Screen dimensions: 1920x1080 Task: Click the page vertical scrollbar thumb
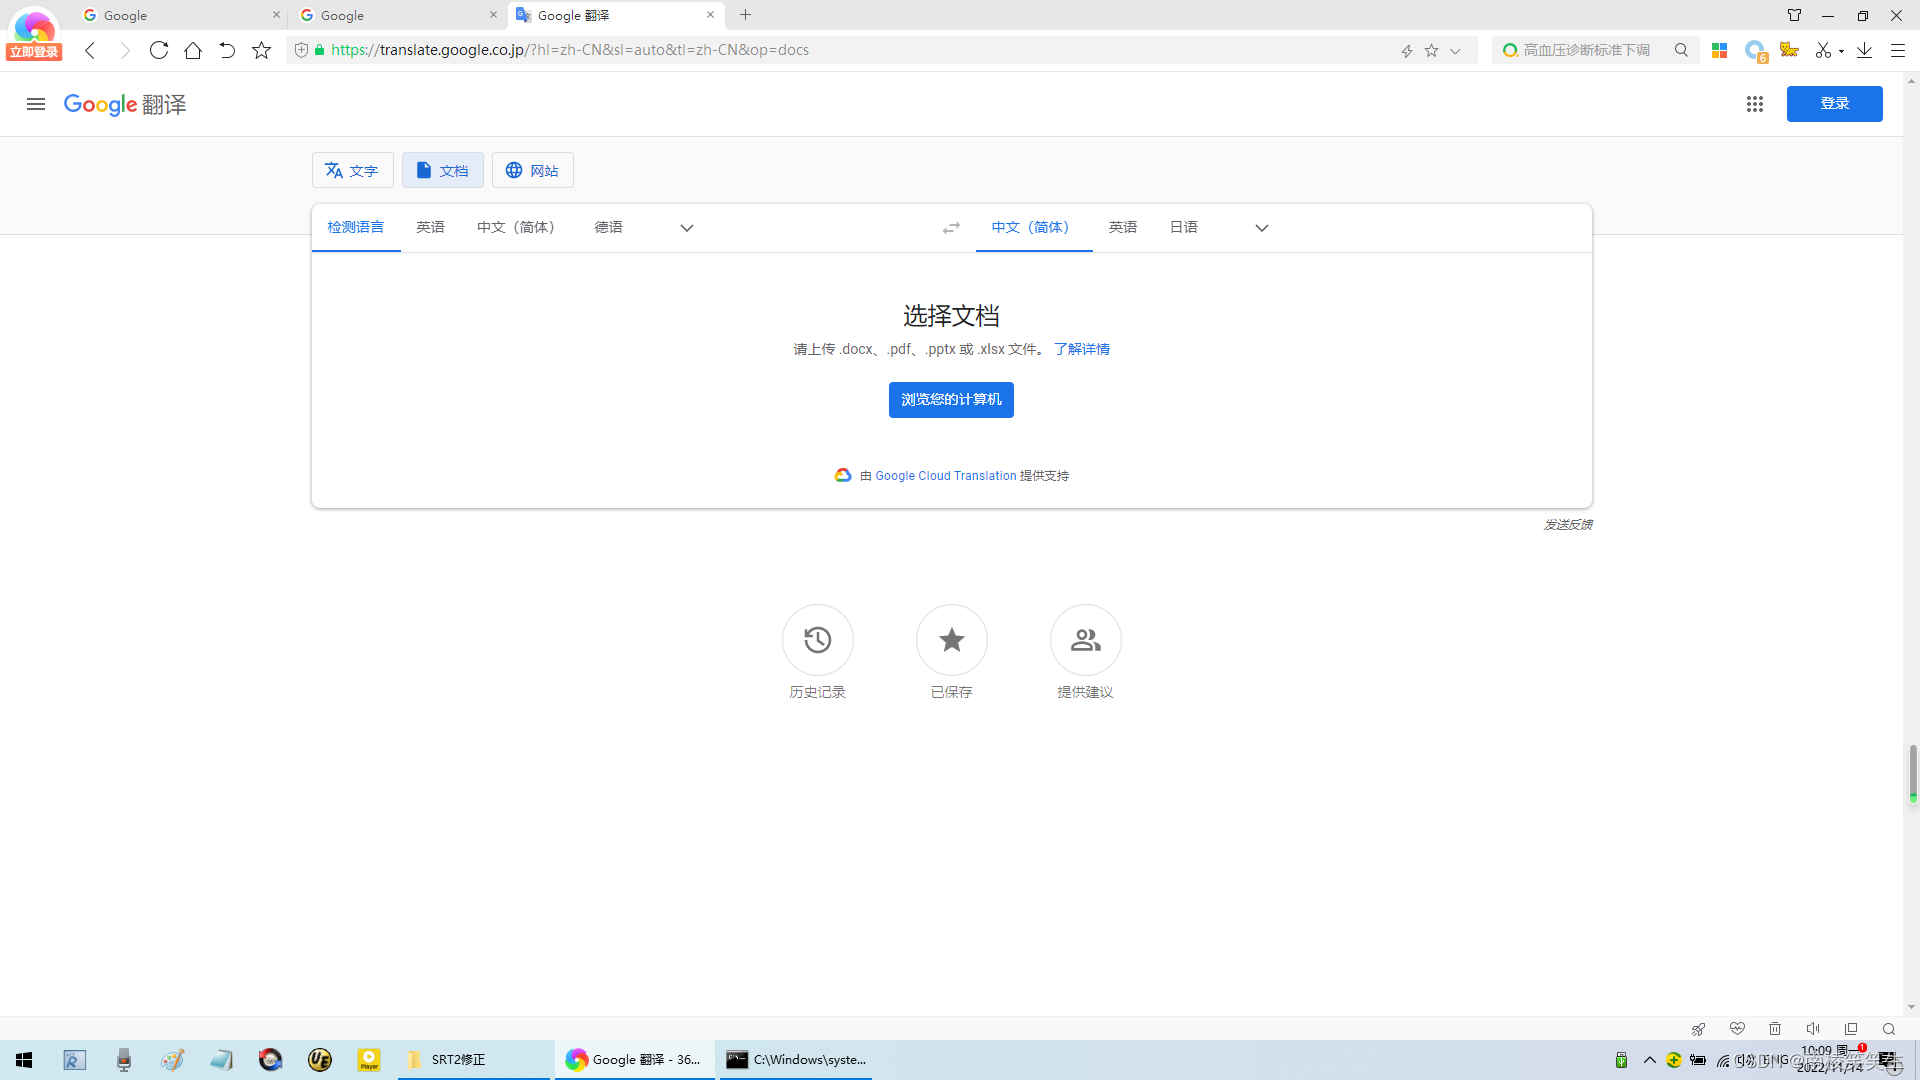1912,770
